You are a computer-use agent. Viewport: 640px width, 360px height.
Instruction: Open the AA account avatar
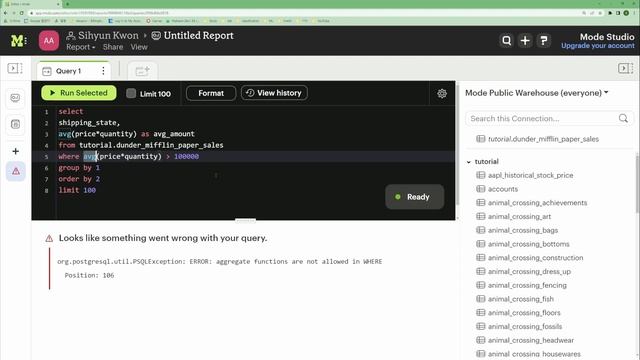[49, 41]
